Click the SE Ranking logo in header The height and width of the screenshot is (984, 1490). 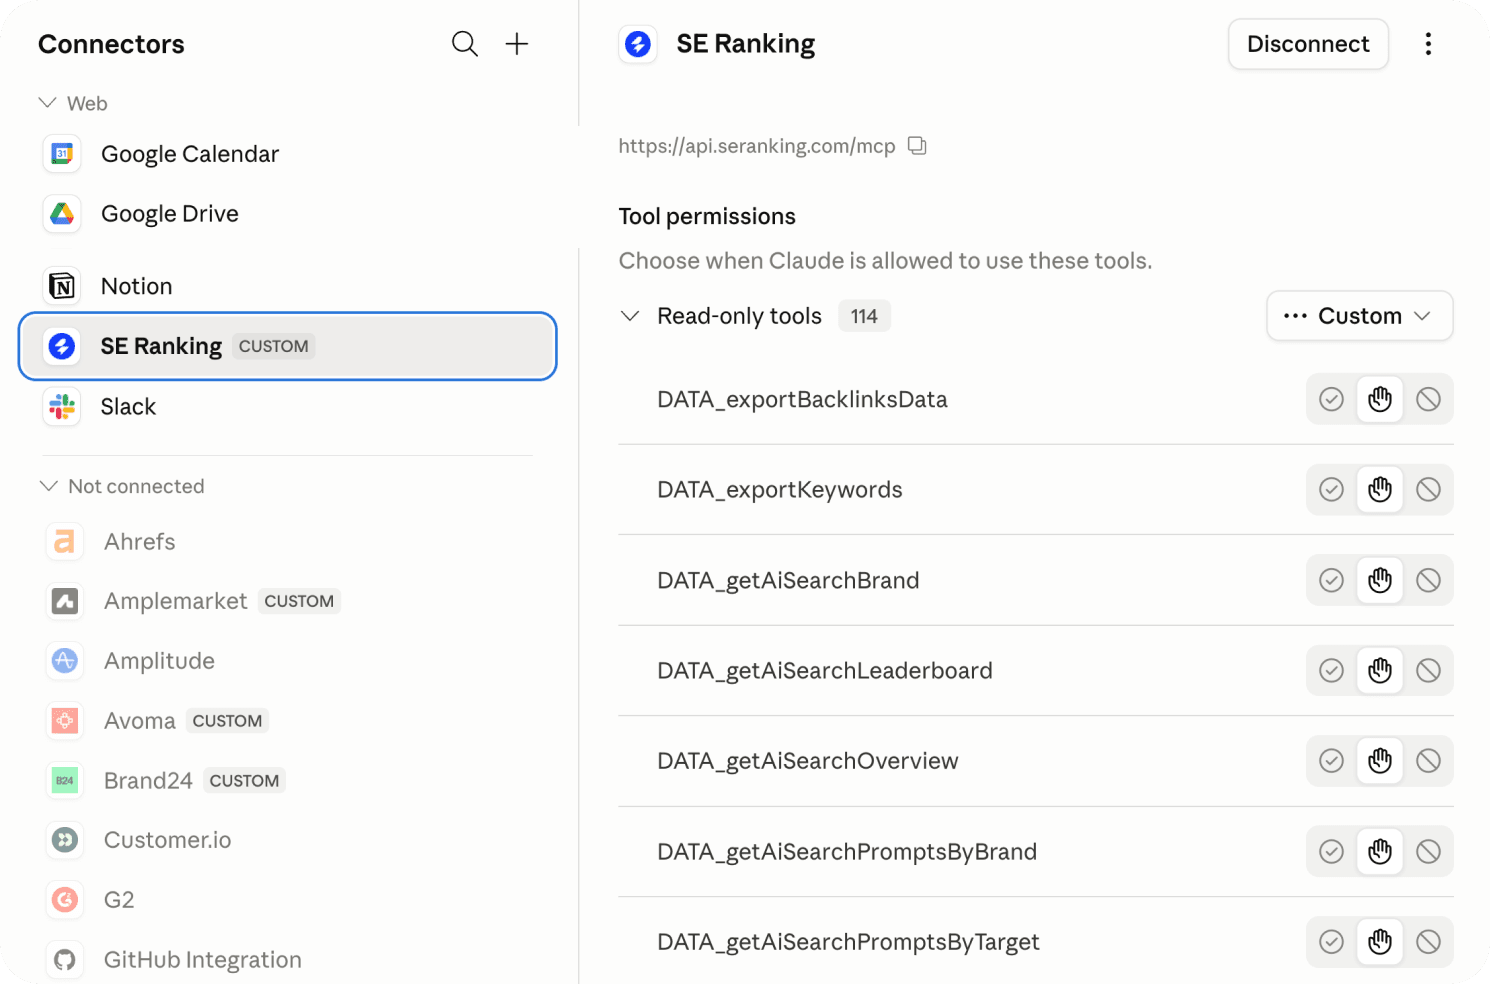[x=638, y=44]
